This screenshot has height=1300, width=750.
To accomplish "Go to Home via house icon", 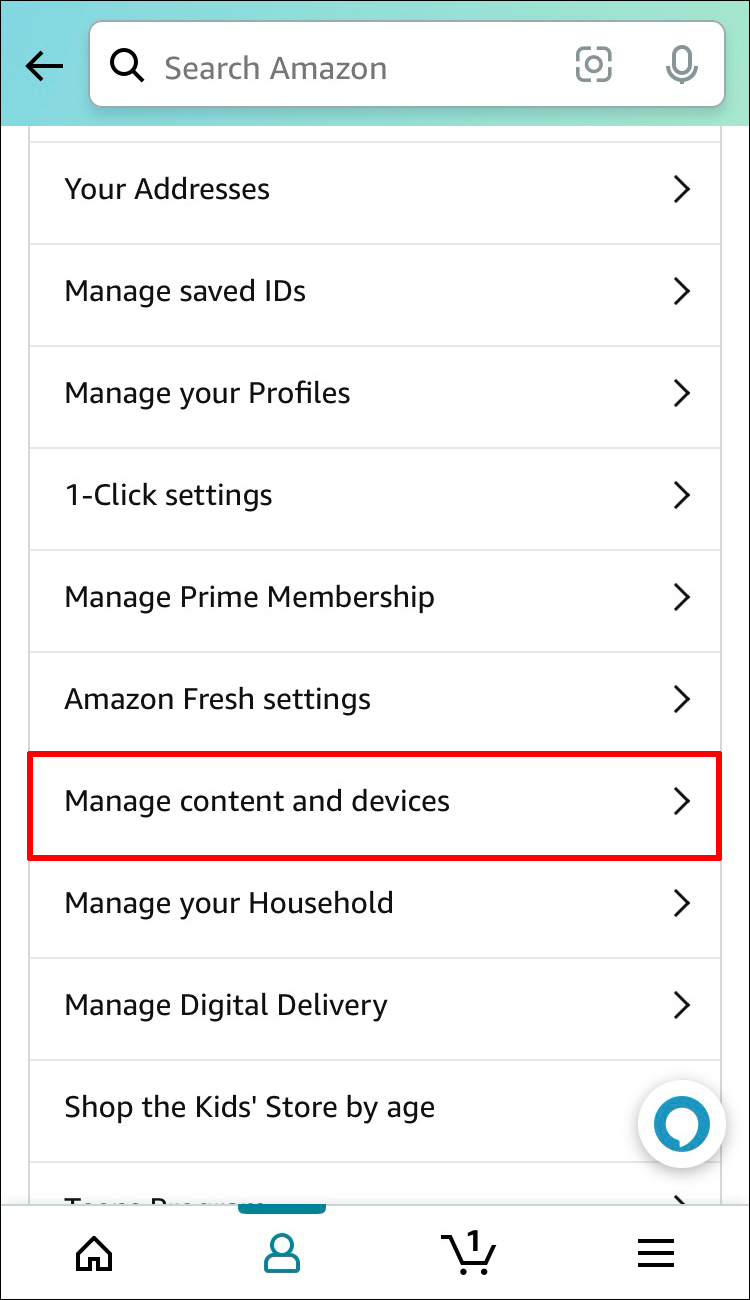I will 95,1251.
